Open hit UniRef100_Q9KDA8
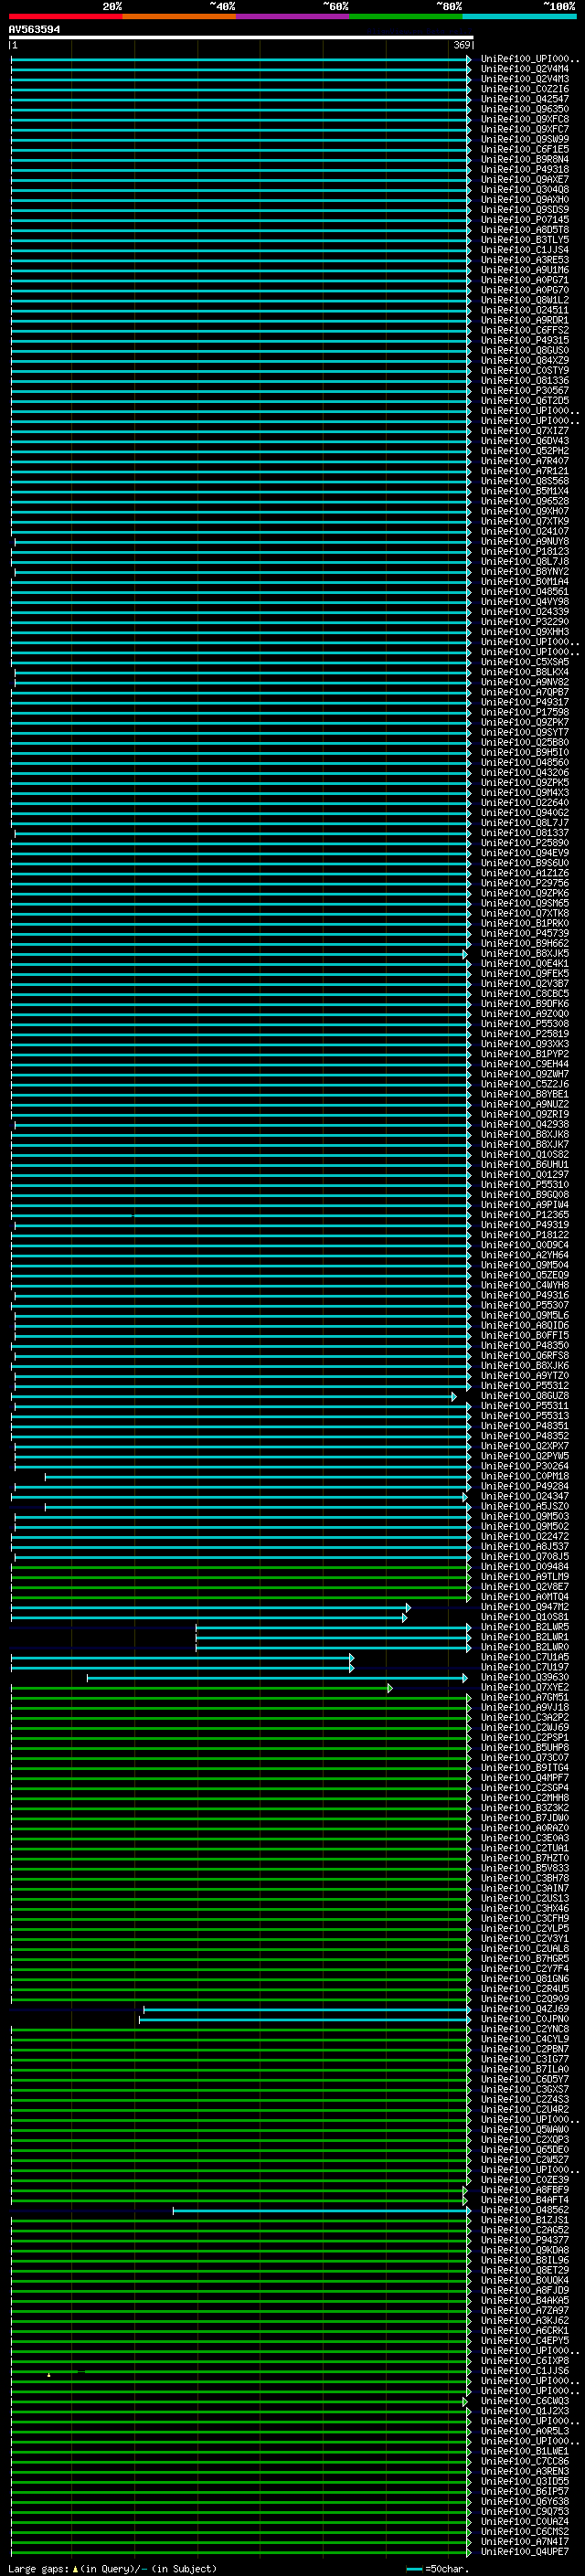This screenshot has width=585, height=2576. (x=525, y=2249)
